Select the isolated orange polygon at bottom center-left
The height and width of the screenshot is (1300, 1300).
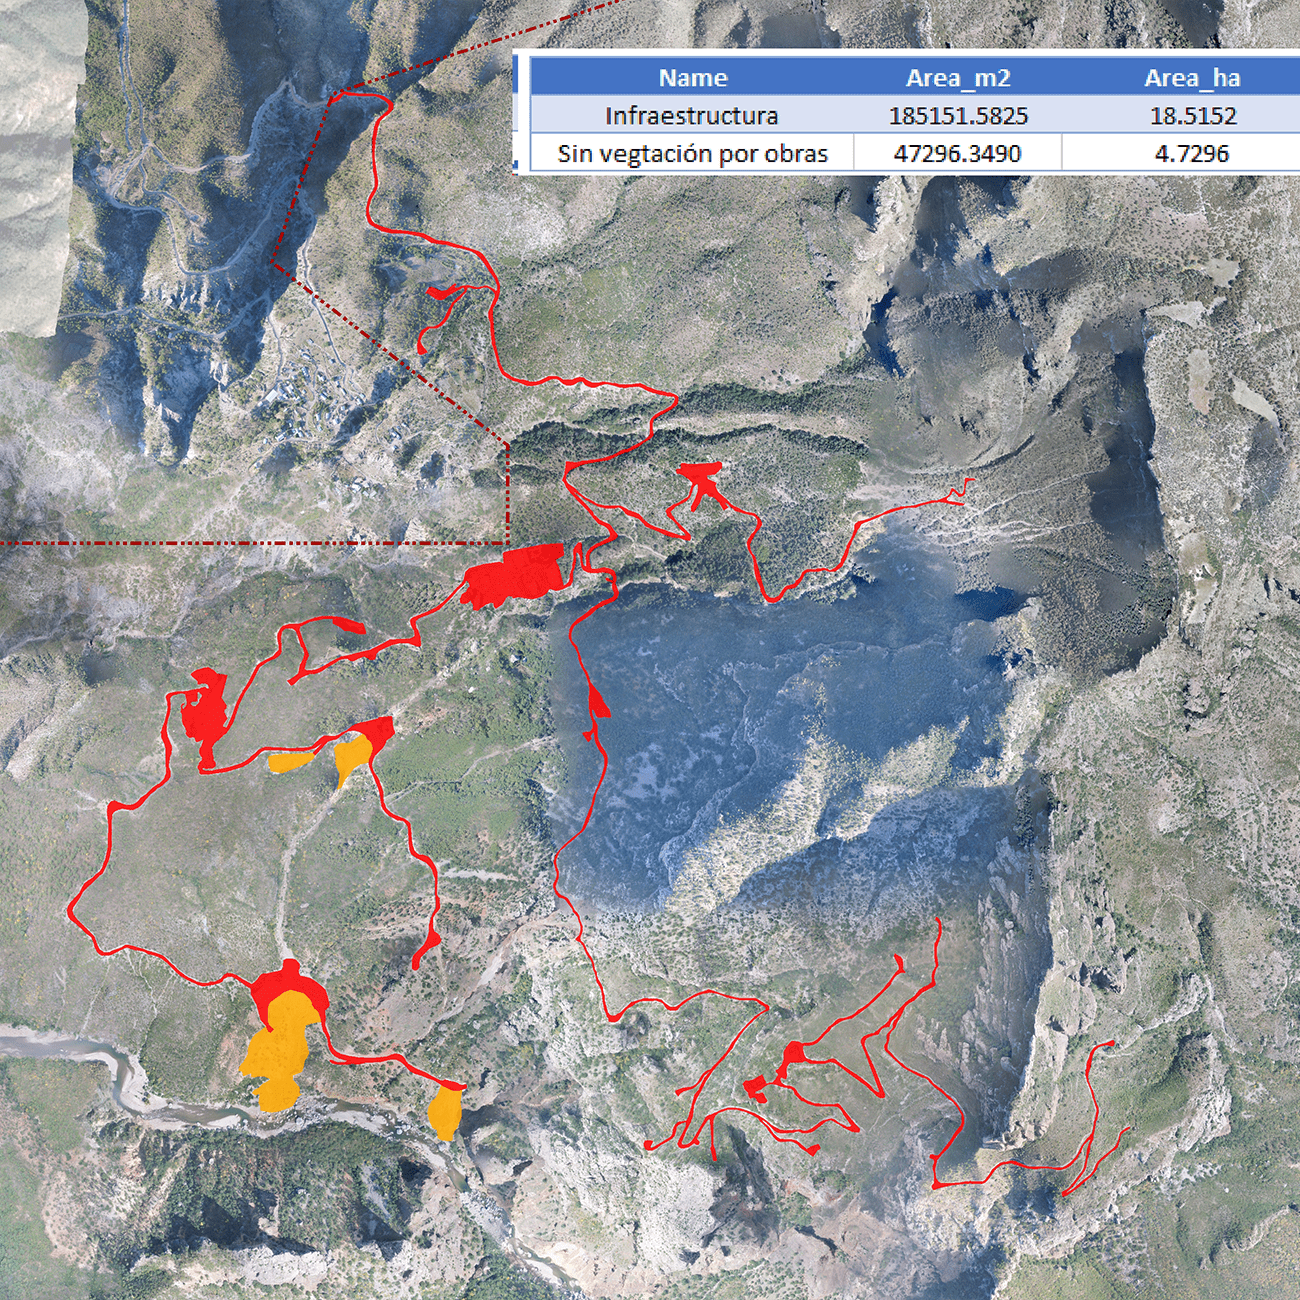pyautogui.click(x=444, y=1112)
